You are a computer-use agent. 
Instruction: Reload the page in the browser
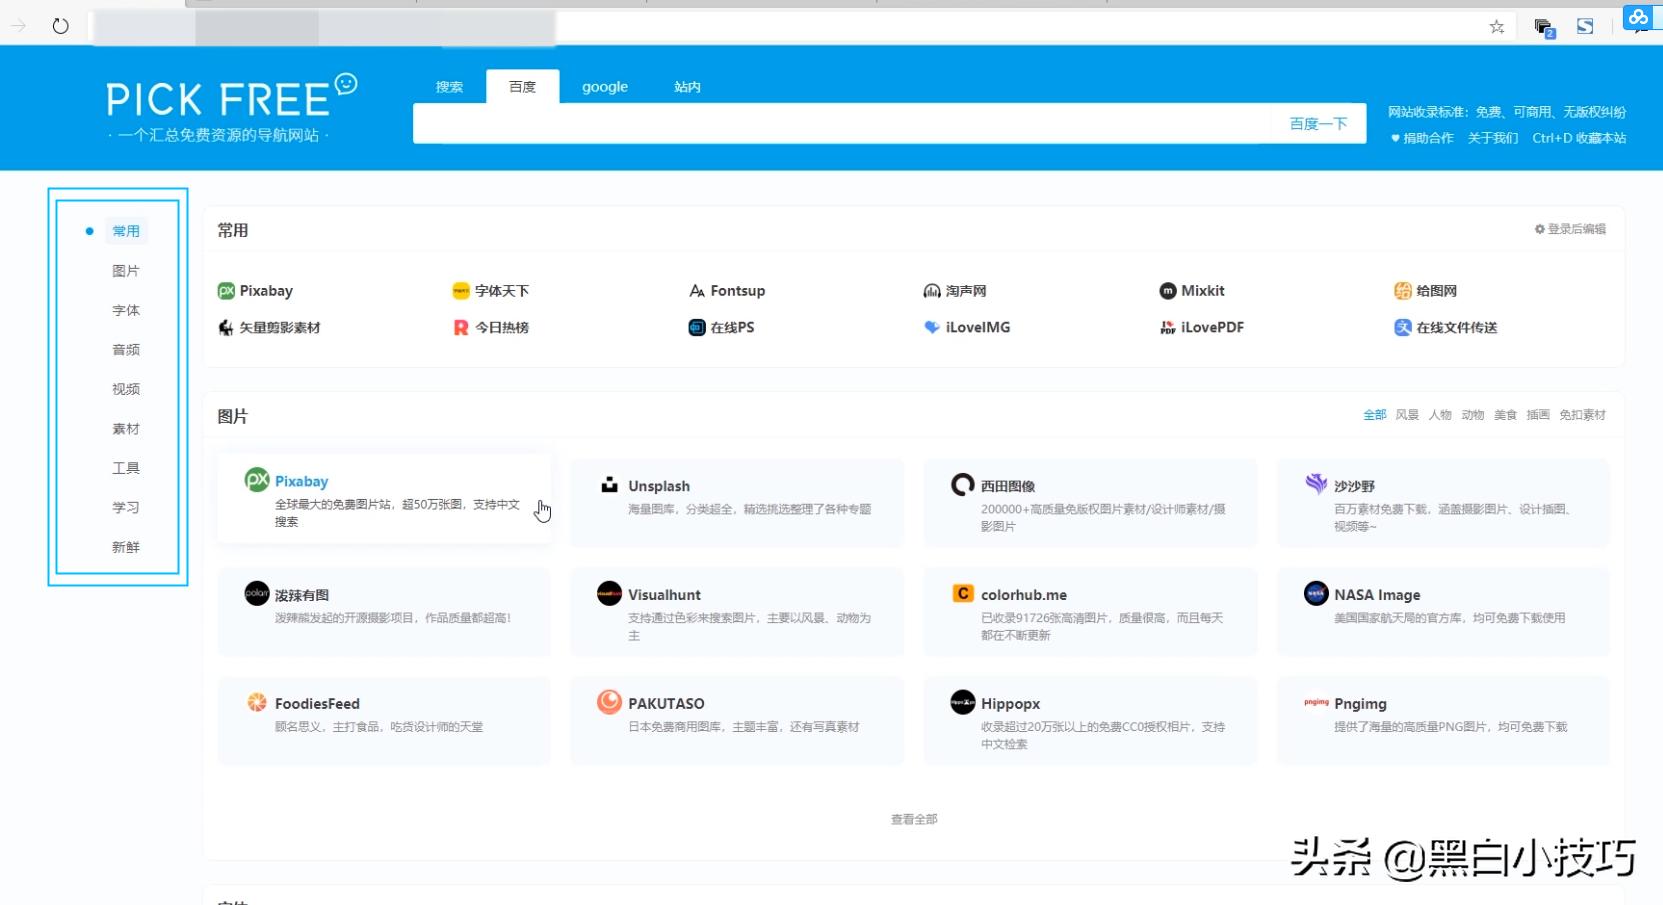61,26
